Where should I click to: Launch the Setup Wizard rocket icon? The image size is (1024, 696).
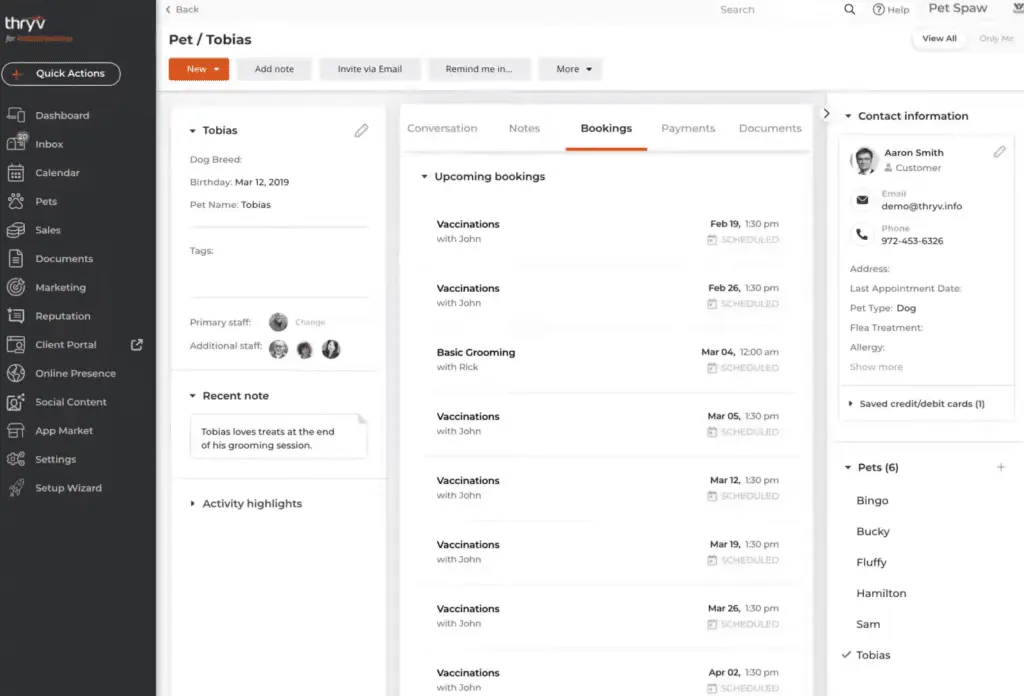(x=16, y=488)
